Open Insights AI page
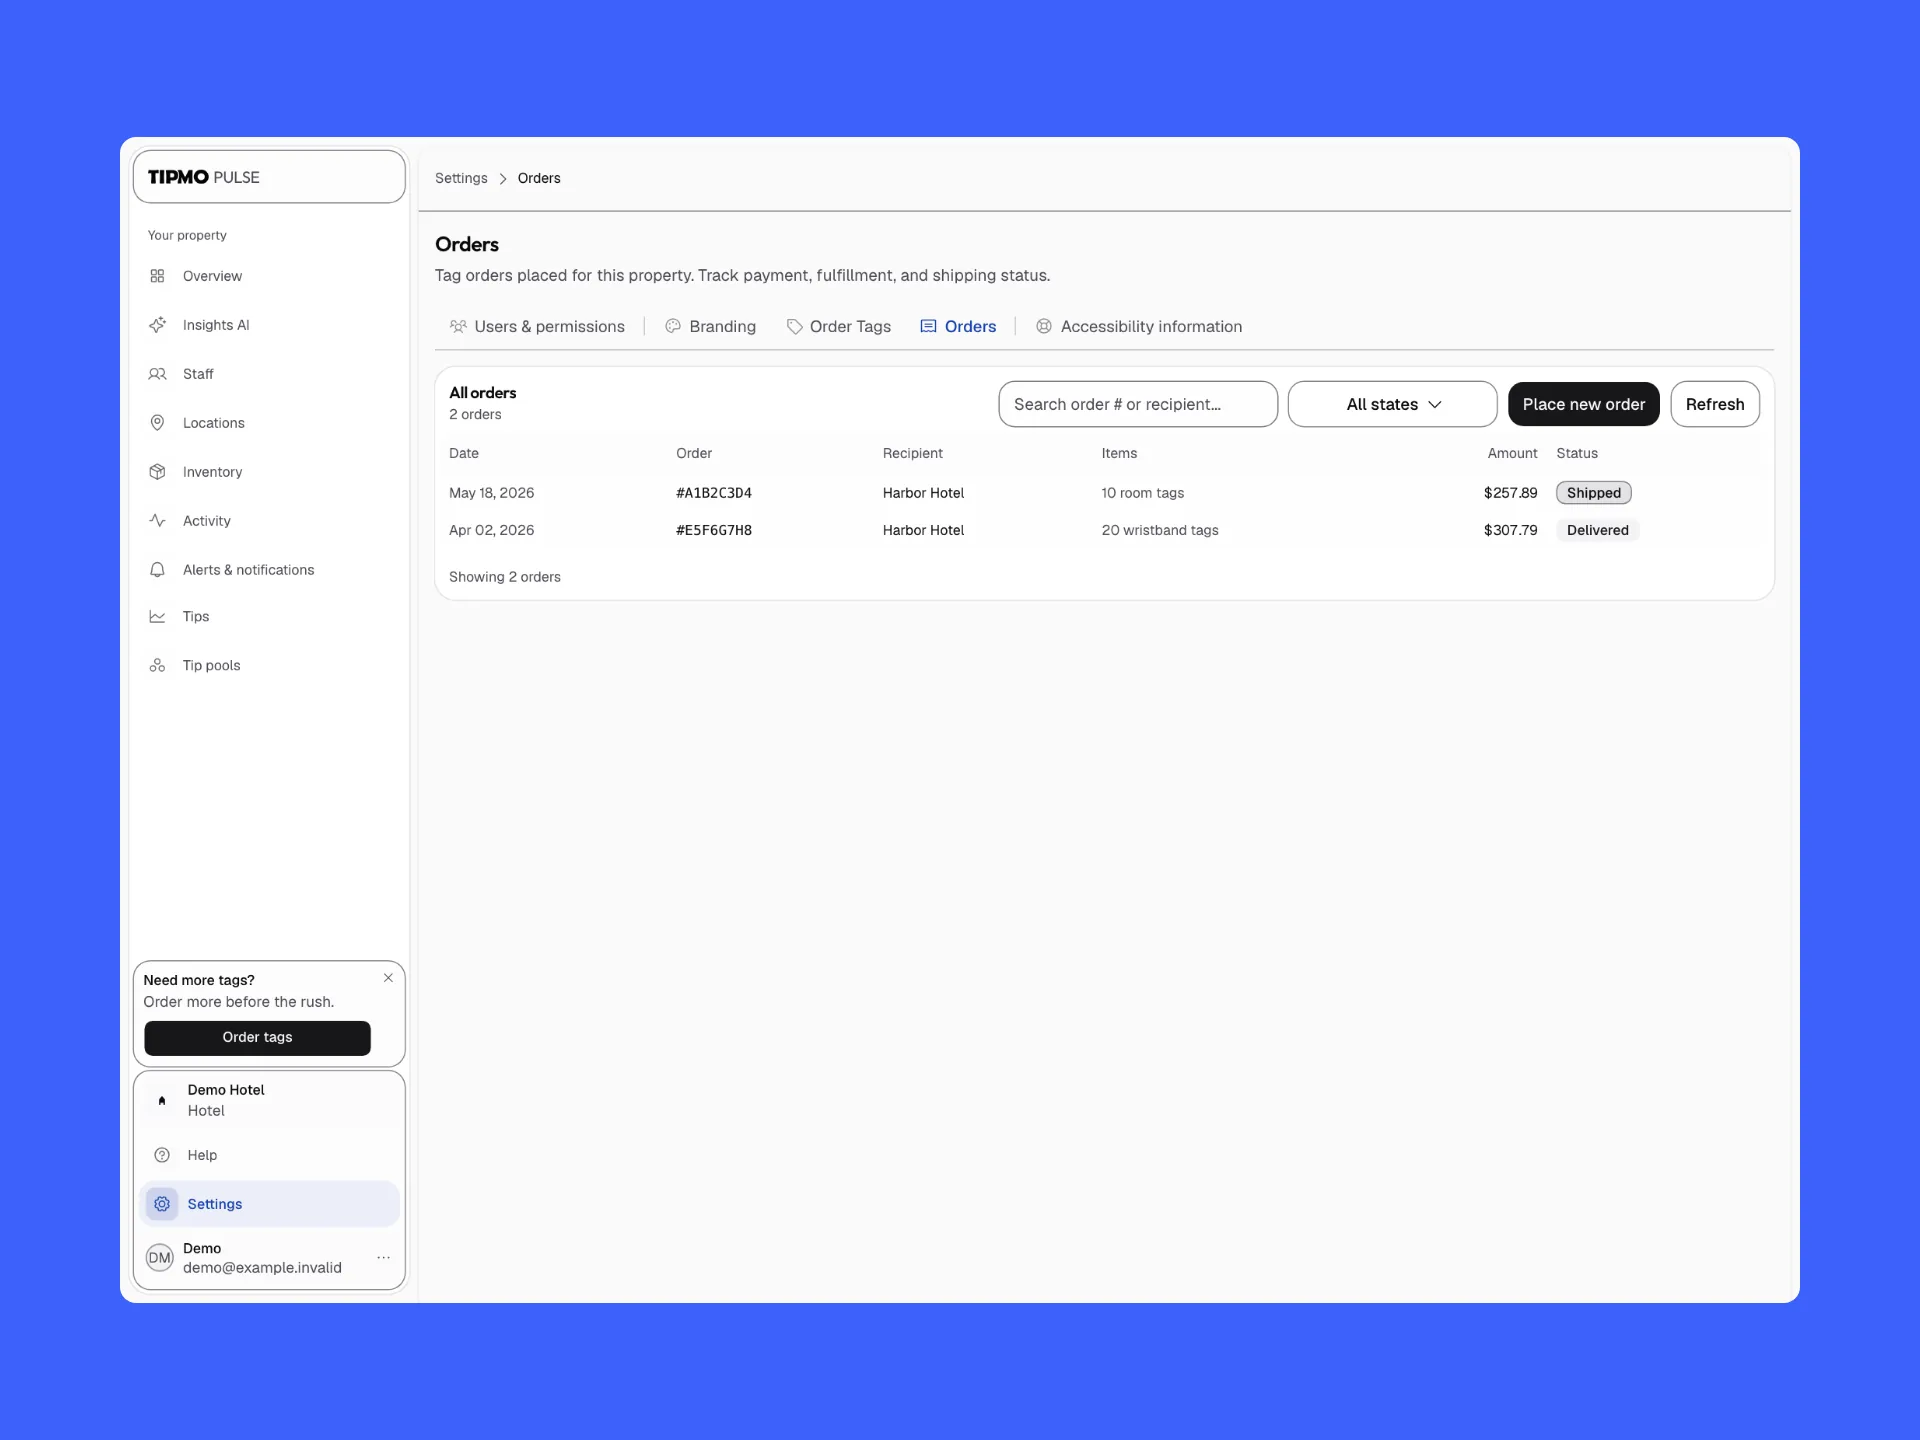The height and width of the screenshot is (1440, 1920). pyautogui.click(x=268, y=325)
